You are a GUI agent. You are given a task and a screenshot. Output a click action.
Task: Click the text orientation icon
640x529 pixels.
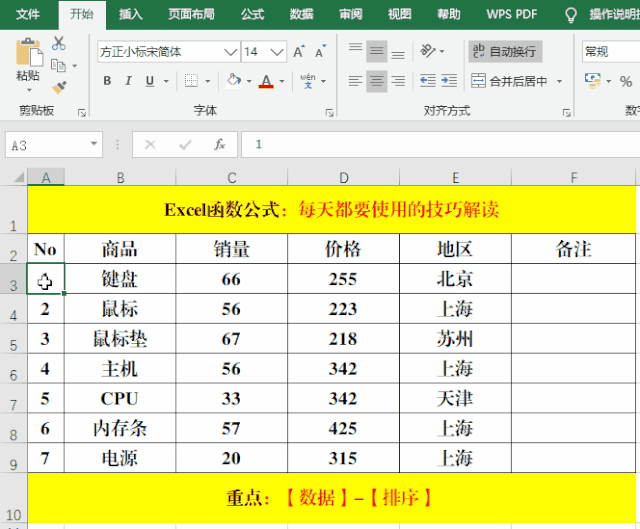click(x=430, y=51)
